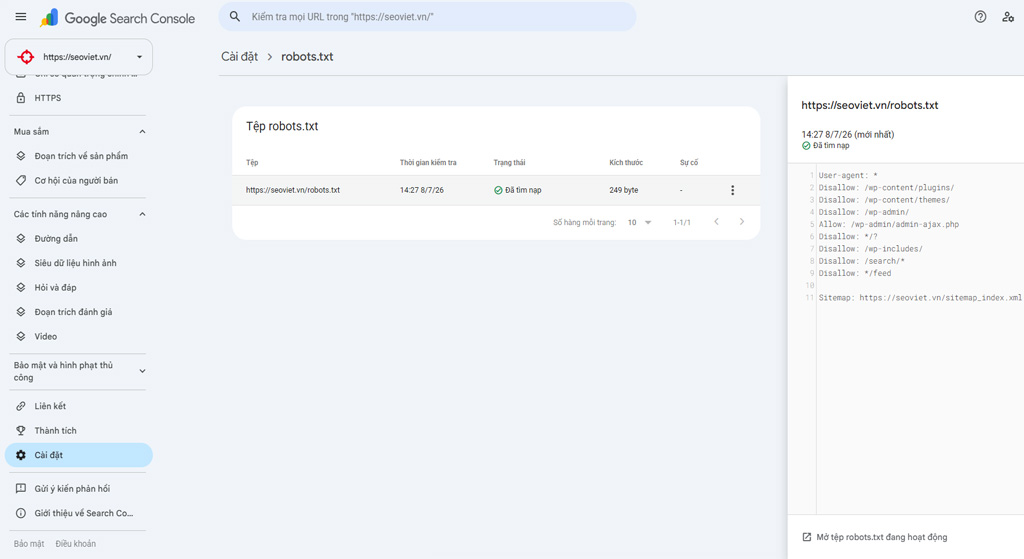Click 14:27 8/7/26 (mới nhất) version text
The height and width of the screenshot is (559, 1024).
click(x=848, y=135)
